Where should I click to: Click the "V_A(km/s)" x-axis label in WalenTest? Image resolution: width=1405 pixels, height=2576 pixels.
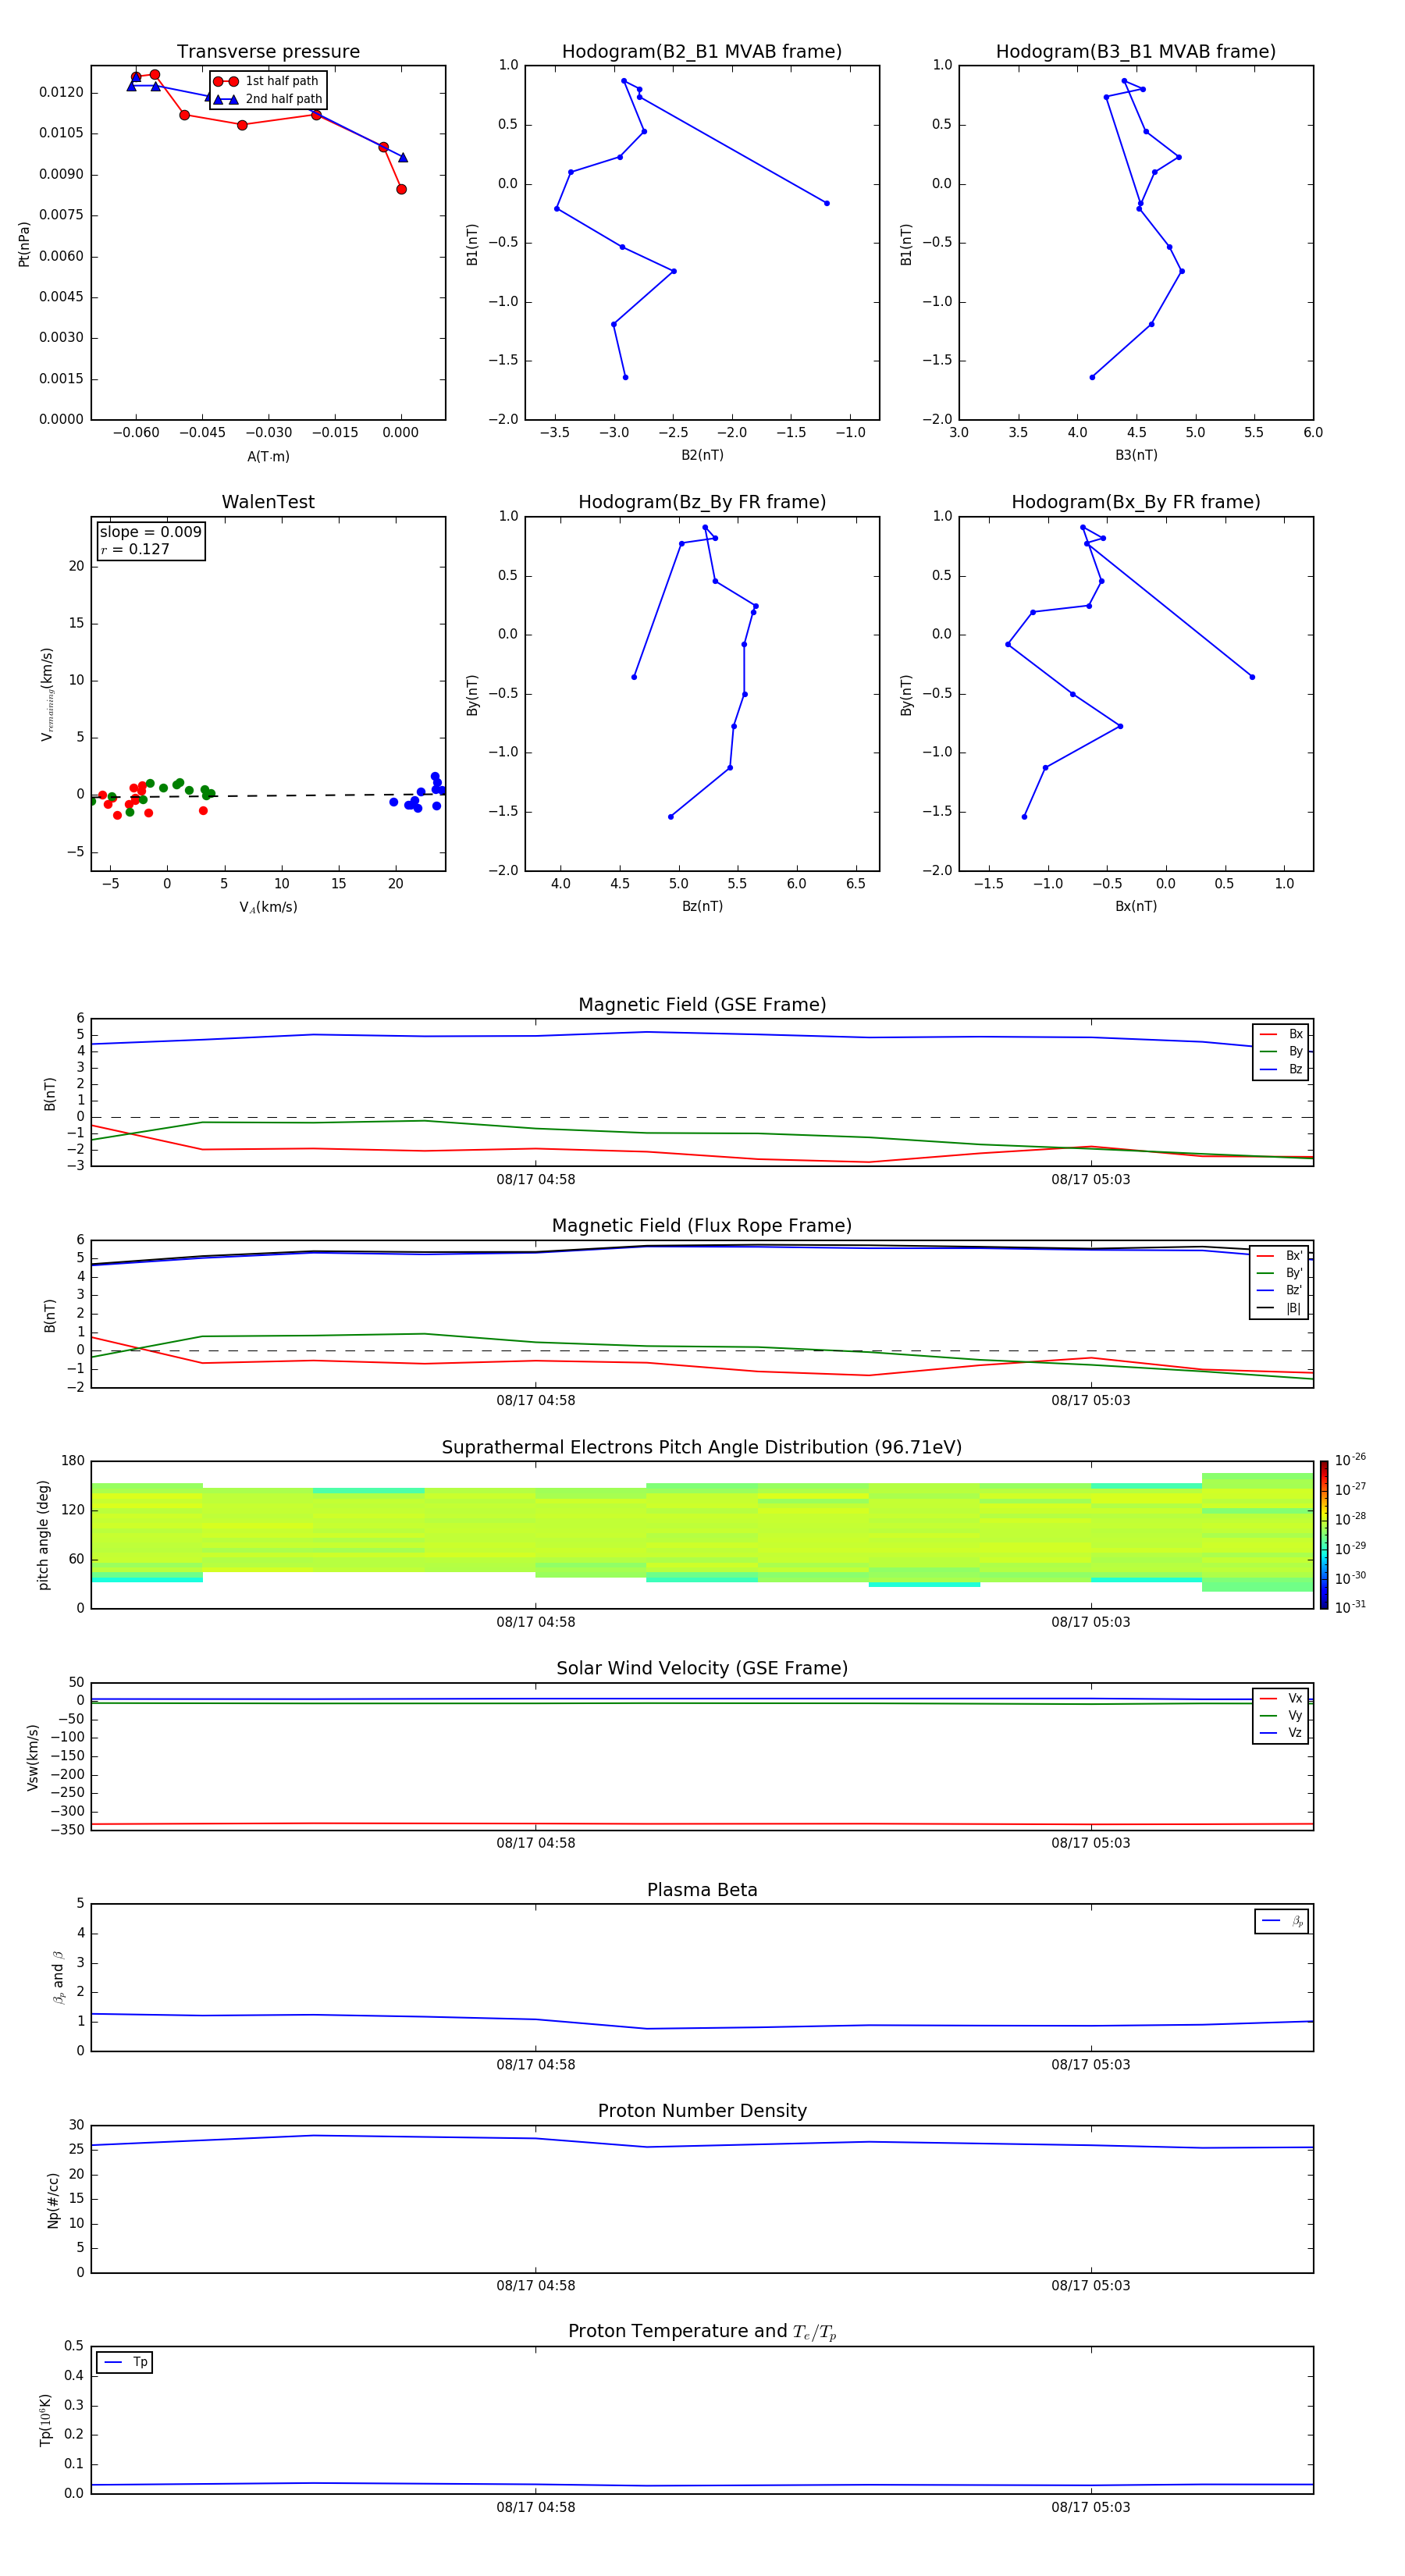tap(268, 907)
